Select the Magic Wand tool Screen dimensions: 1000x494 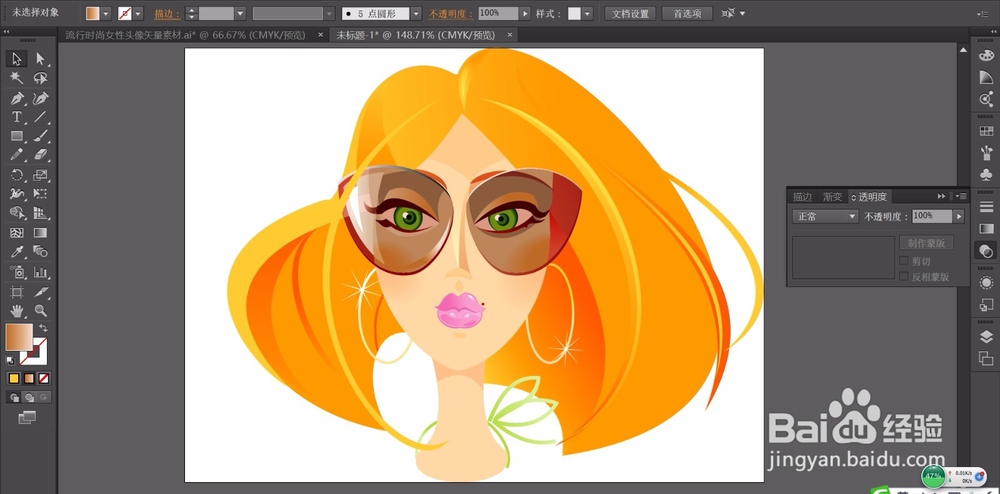17,78
